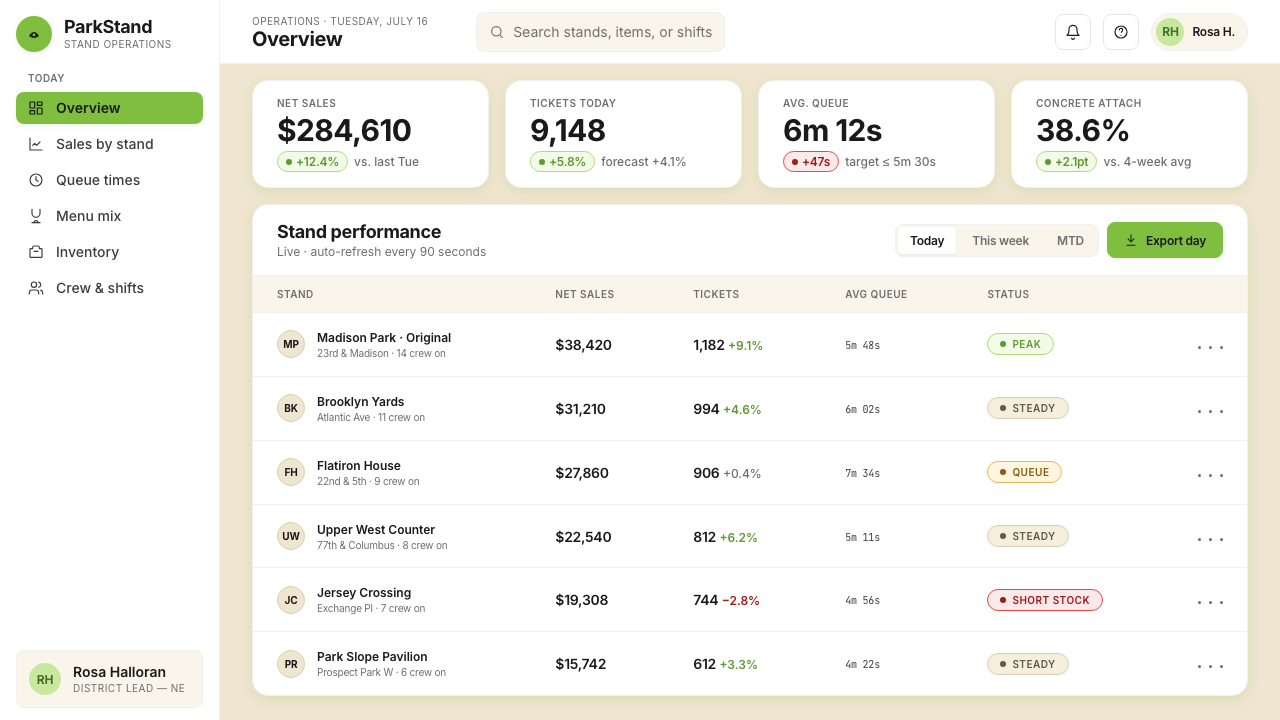Open Crew & shifts section

tap(109, 288)
